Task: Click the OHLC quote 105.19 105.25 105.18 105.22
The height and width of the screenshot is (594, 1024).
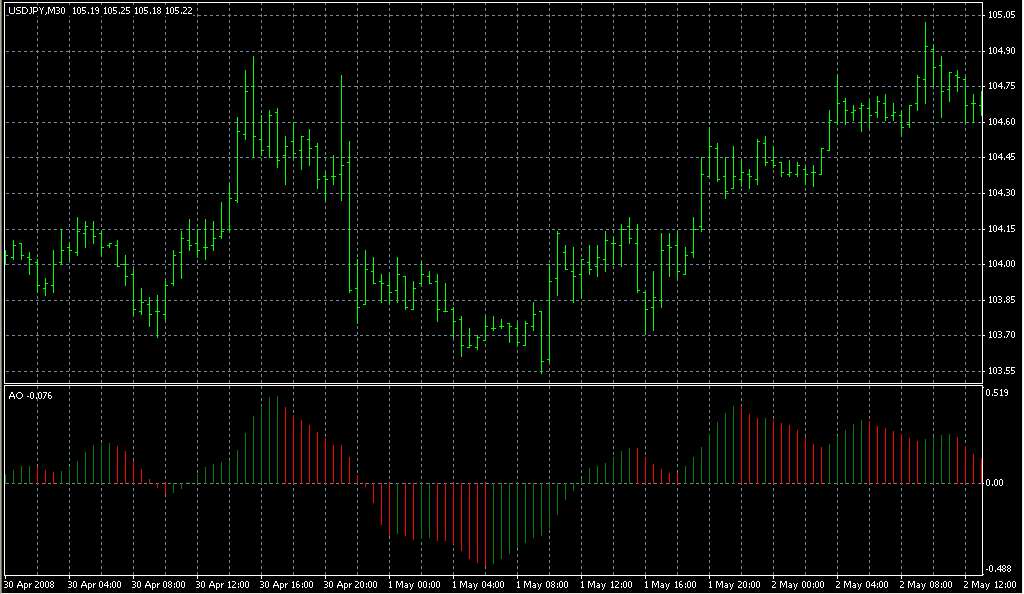Action: point(132,11)
